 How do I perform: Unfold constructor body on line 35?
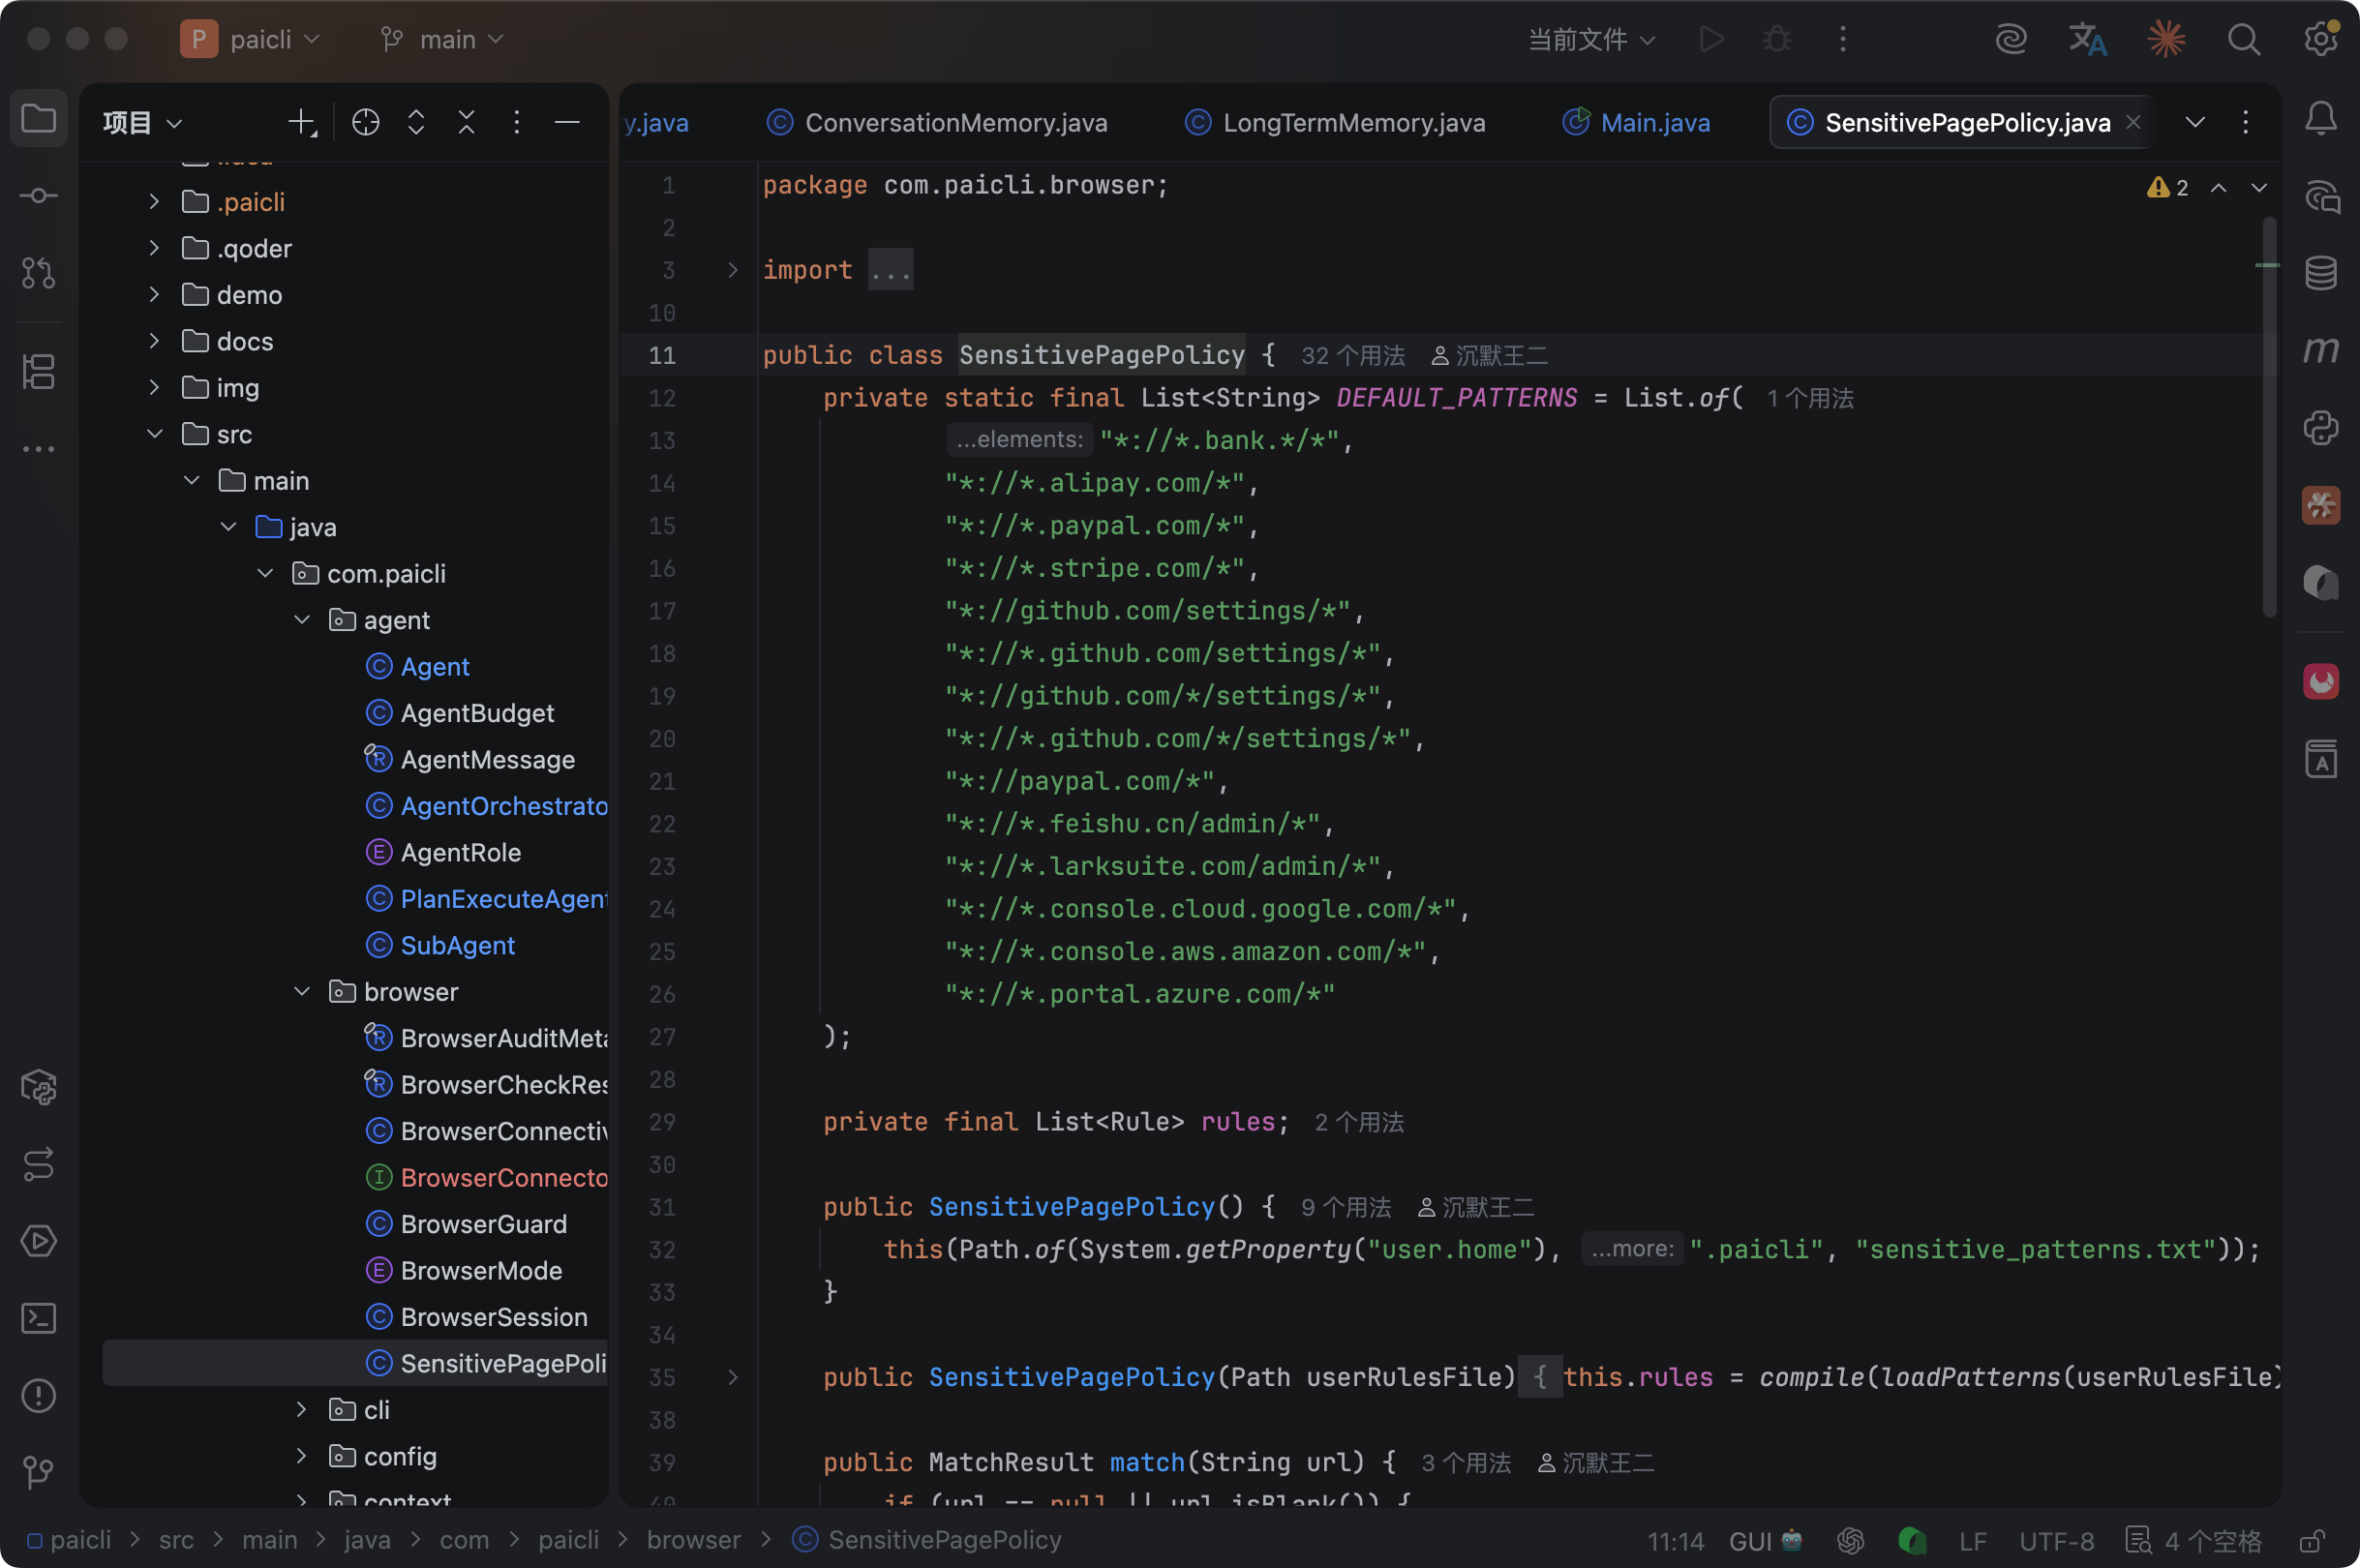pyautogui.click(x=733, y=1378)
